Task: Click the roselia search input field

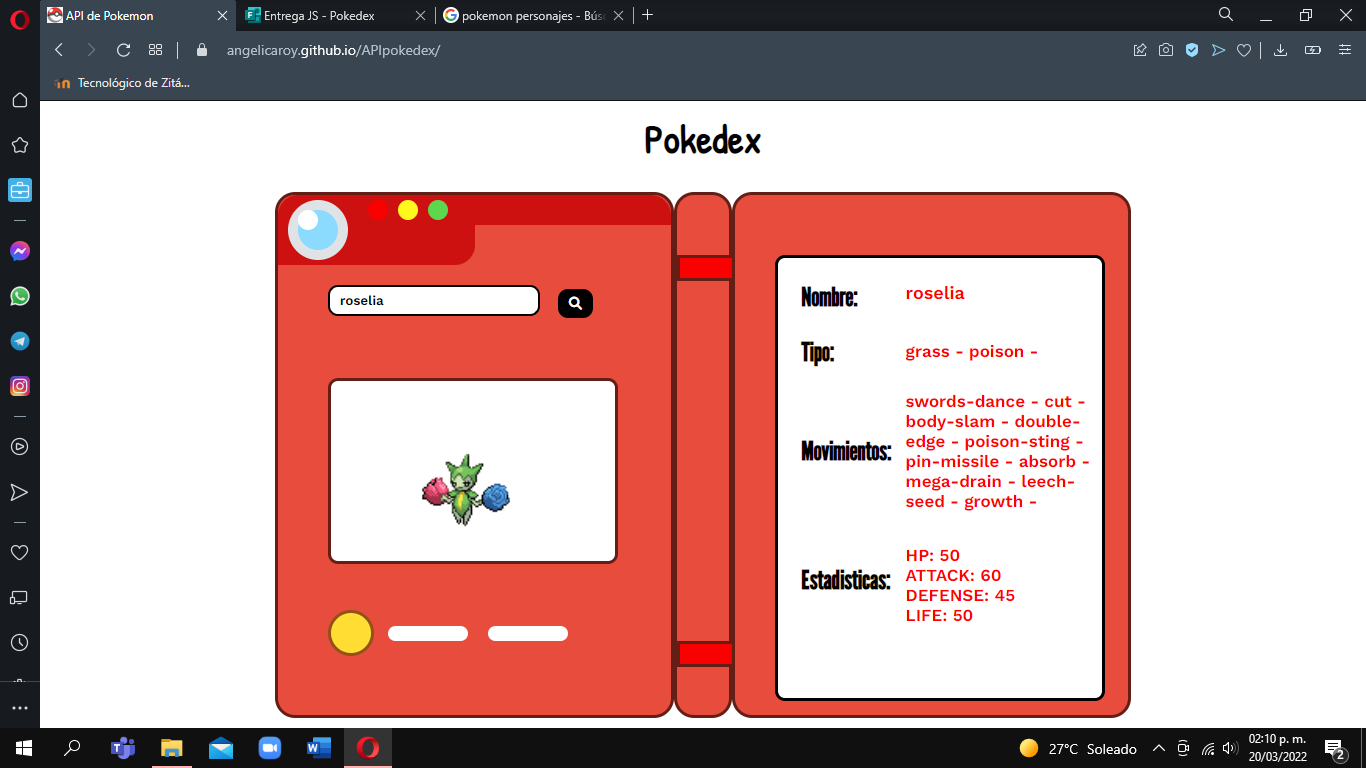Action: (x=433, y=300)
